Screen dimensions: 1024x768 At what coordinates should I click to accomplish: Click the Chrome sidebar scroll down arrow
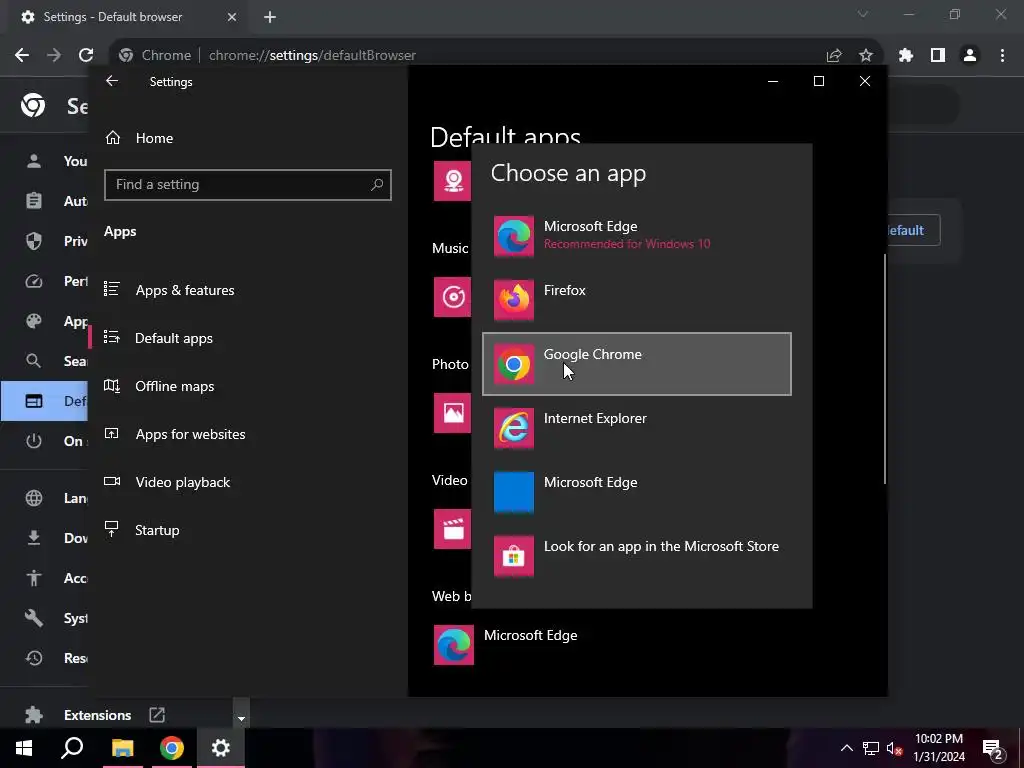(x=241, y=719)
